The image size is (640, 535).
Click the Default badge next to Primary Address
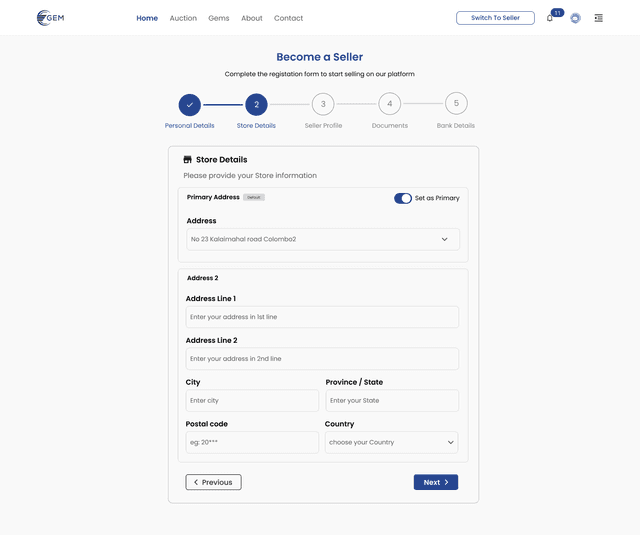coord(254,197)
